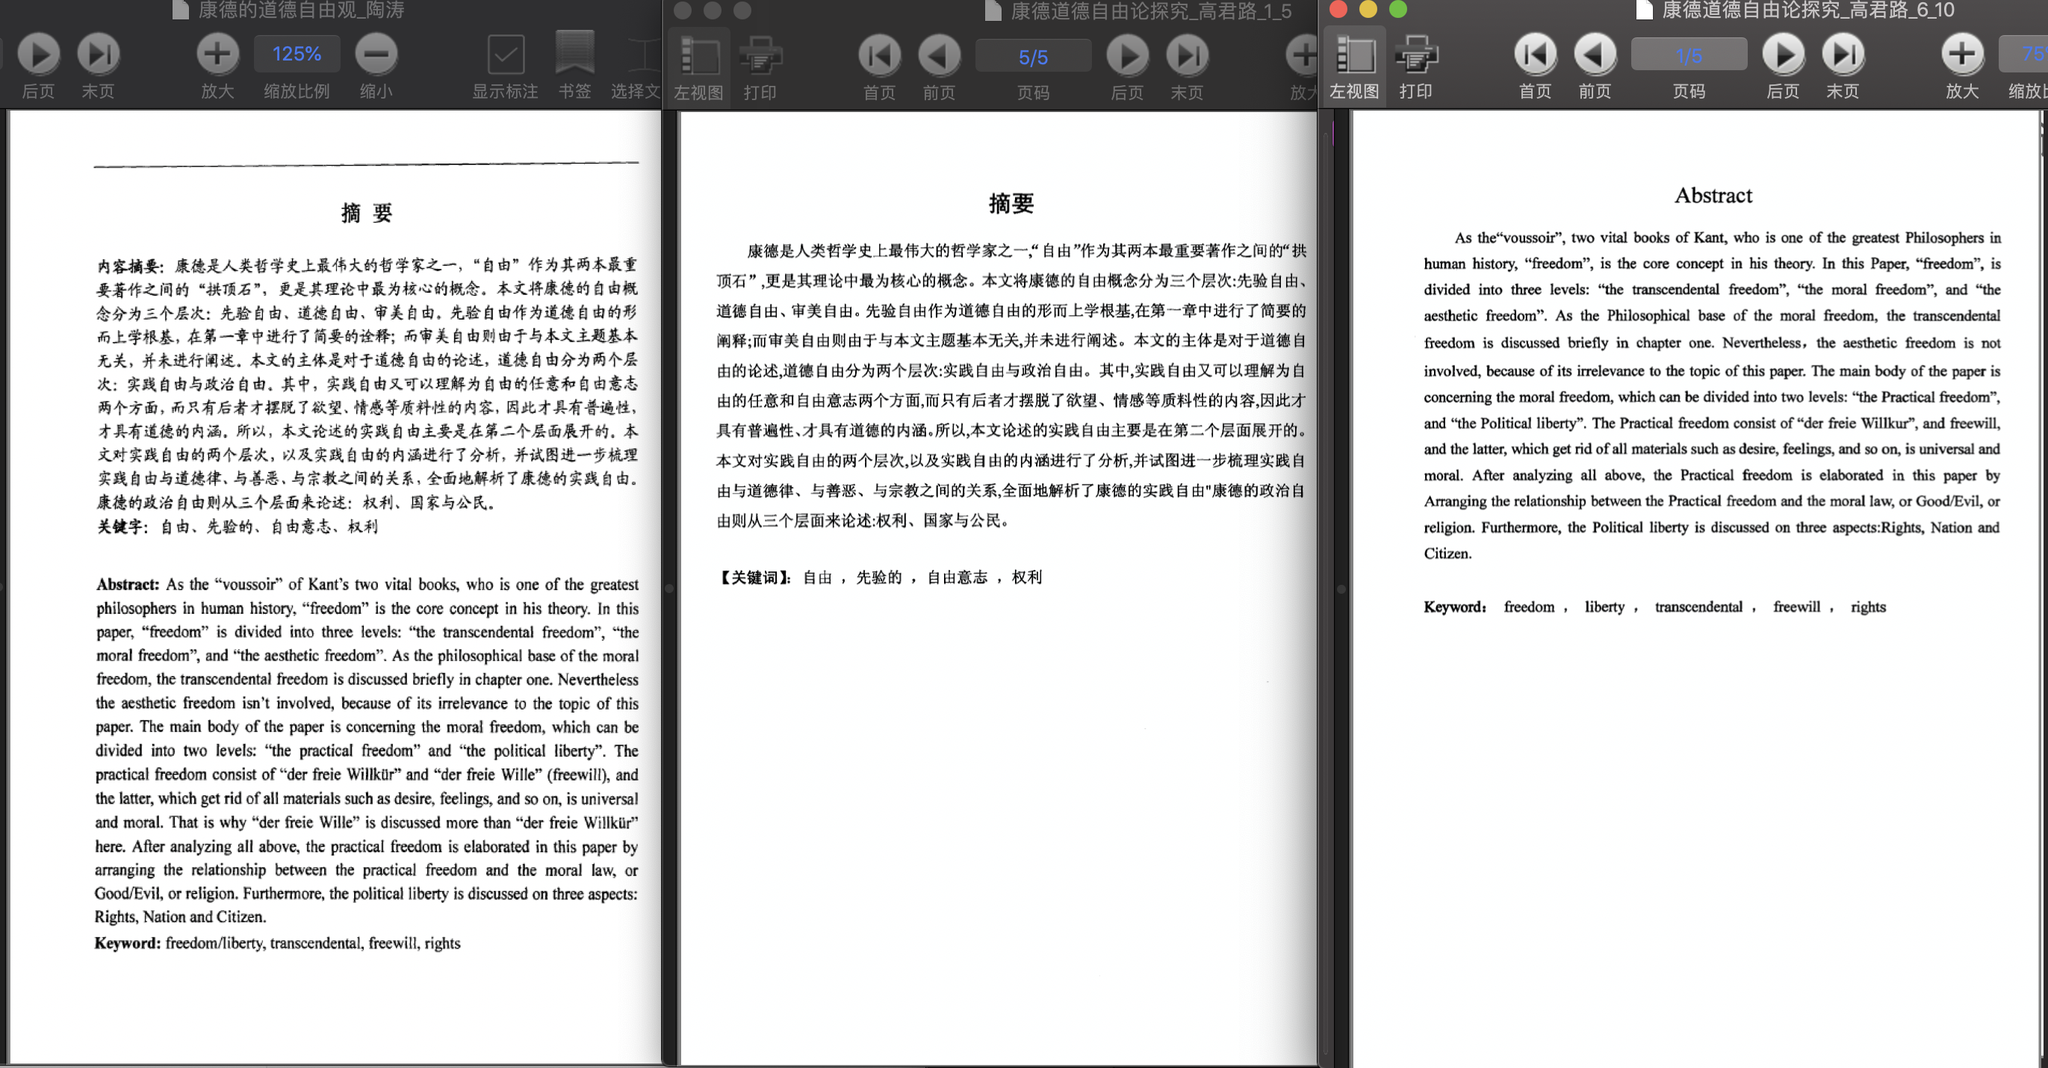Viewport: 2048px width, 1068px height.
Task: Go to first page in 高君路_1_5 window
Action: pyautogui.click(x=879, y=56)
